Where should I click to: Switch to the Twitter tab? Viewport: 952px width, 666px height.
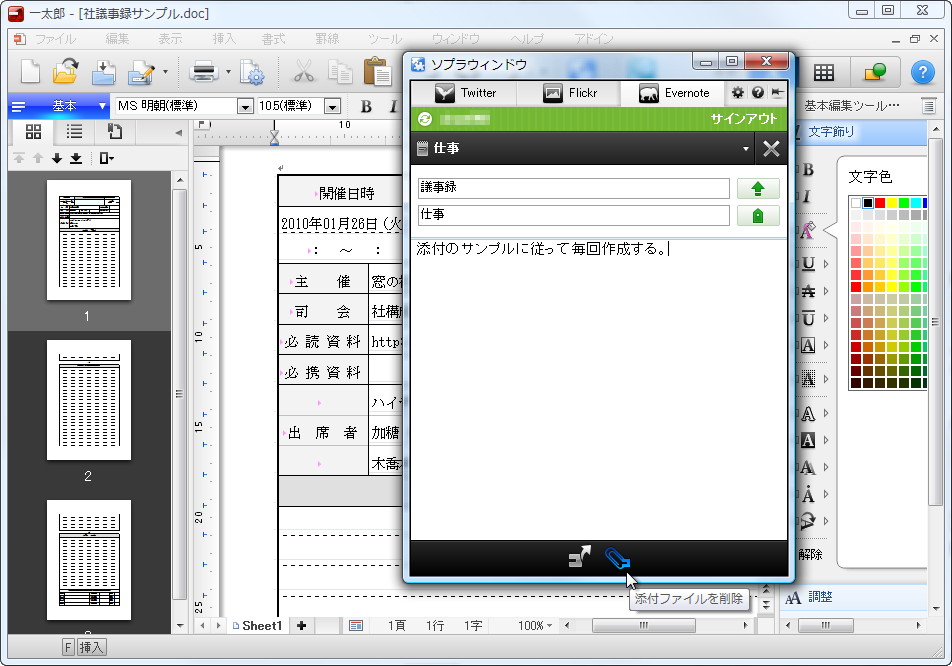(x=467, y=92)
